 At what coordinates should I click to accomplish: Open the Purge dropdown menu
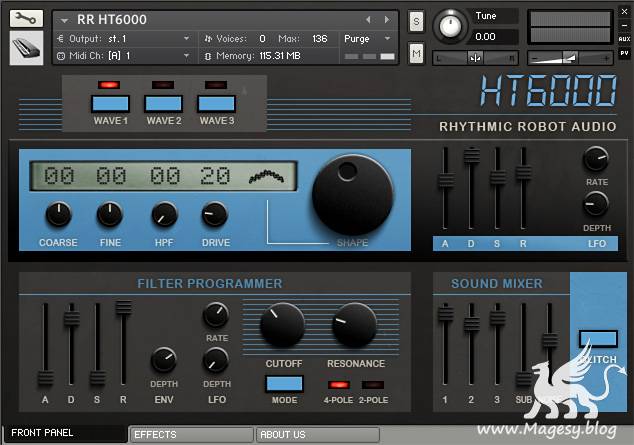pos(367,38)
